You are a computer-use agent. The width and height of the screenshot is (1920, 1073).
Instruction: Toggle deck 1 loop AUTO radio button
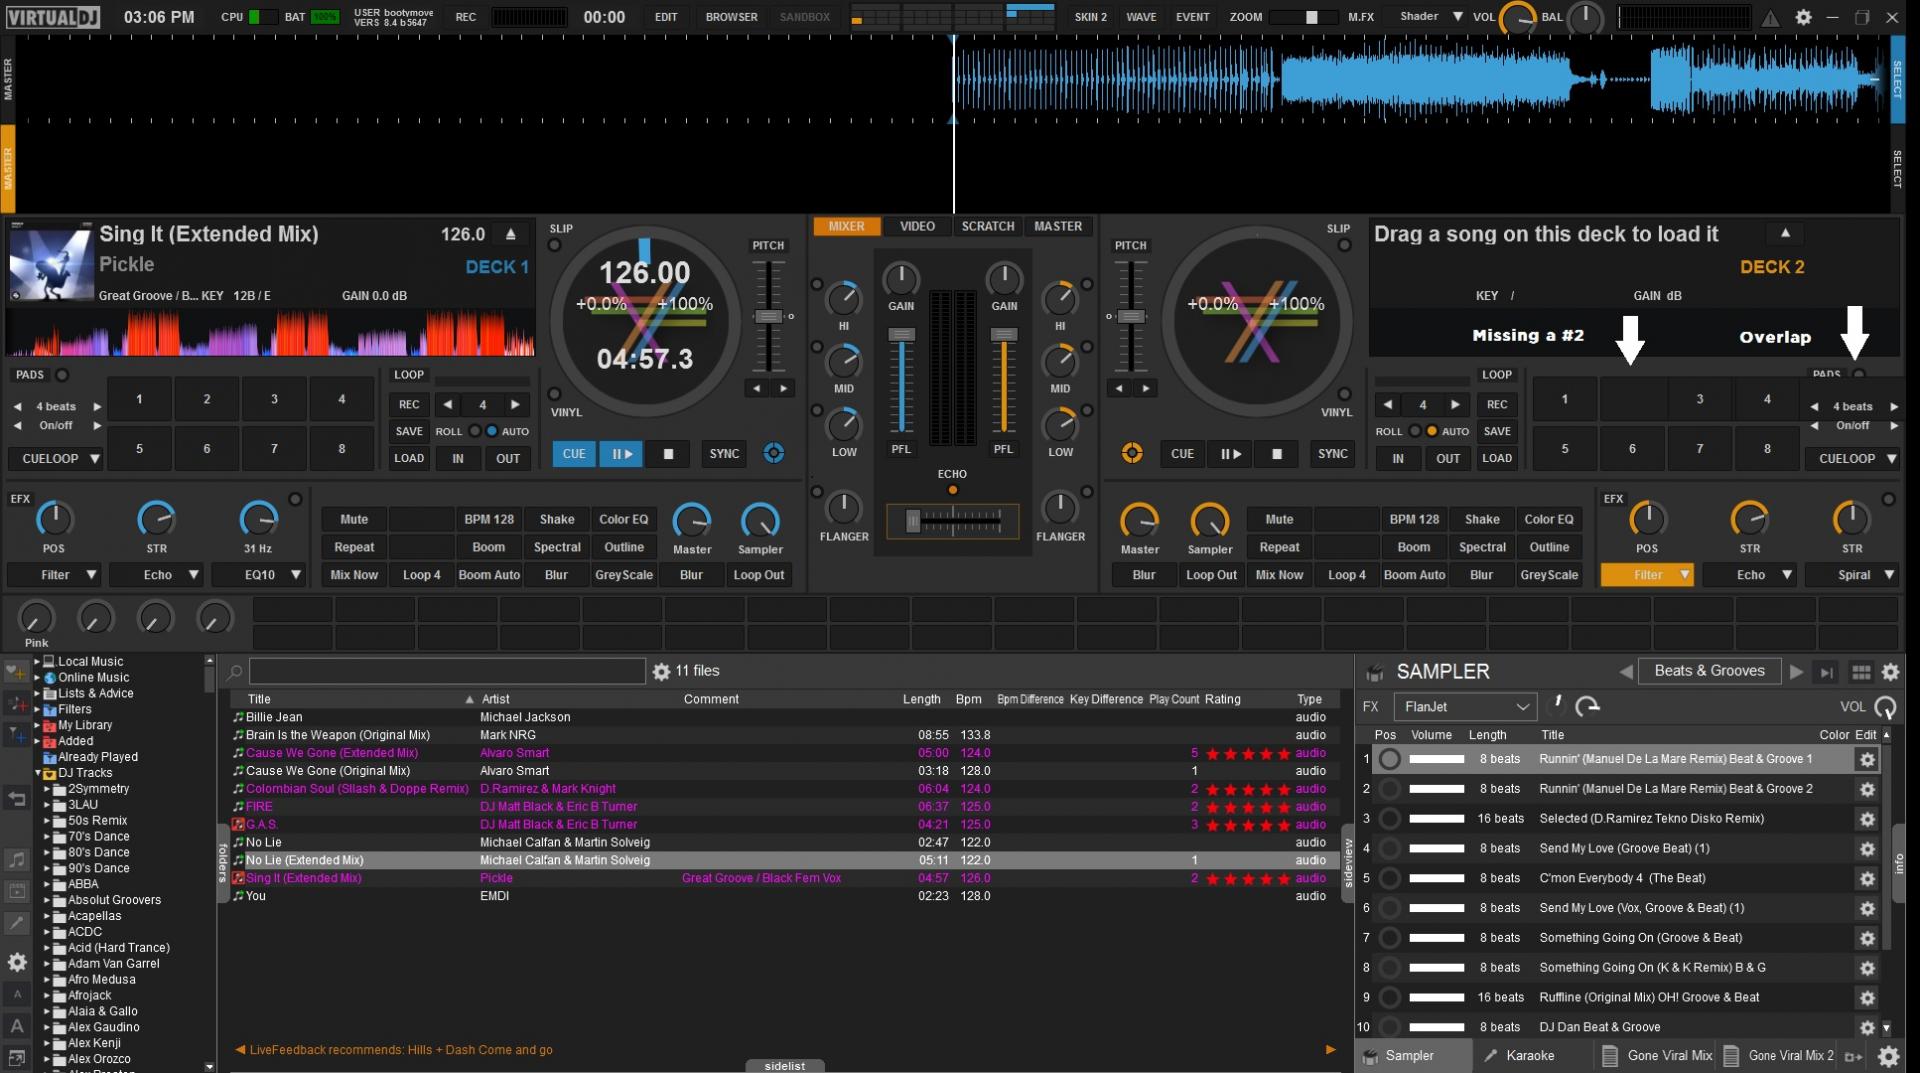pyautogui.click(x=491, y=431)
